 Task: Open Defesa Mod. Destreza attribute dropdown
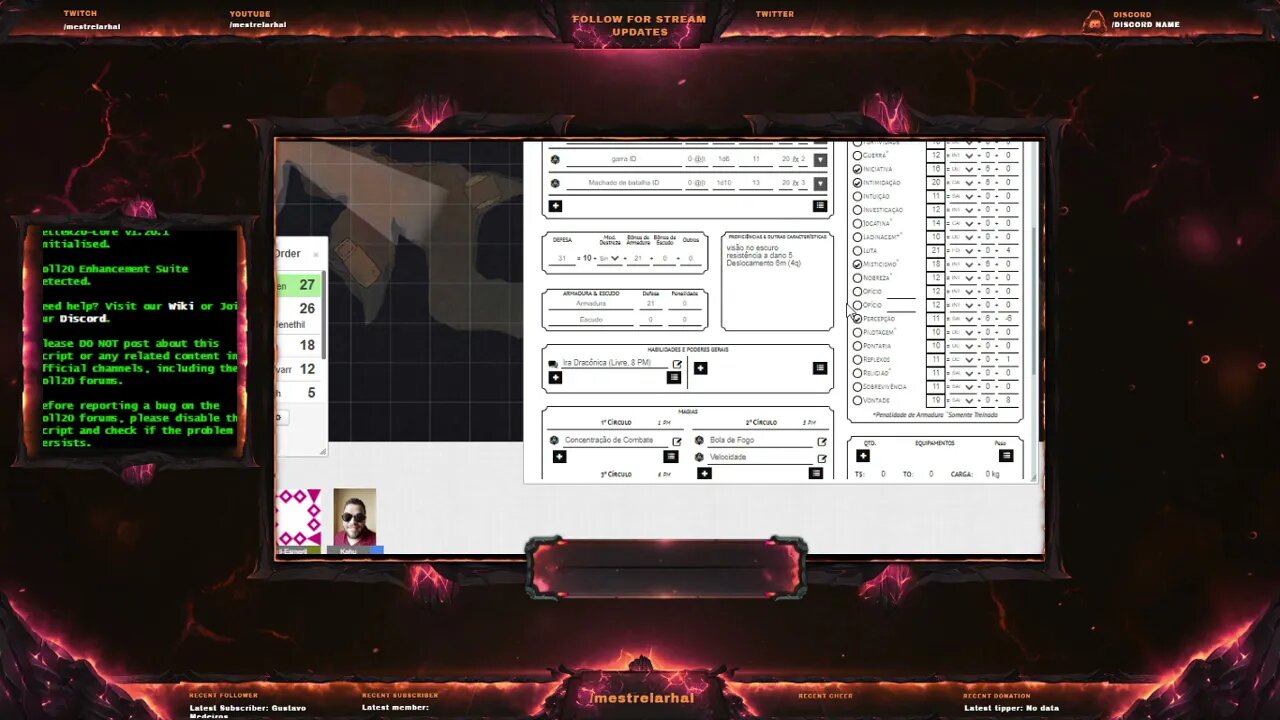(x=609, y=259)
